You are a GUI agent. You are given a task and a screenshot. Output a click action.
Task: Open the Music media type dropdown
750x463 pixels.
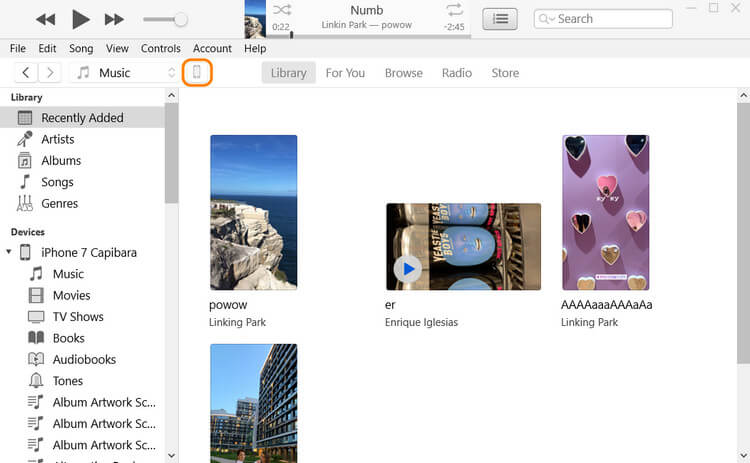click(124, 73)
